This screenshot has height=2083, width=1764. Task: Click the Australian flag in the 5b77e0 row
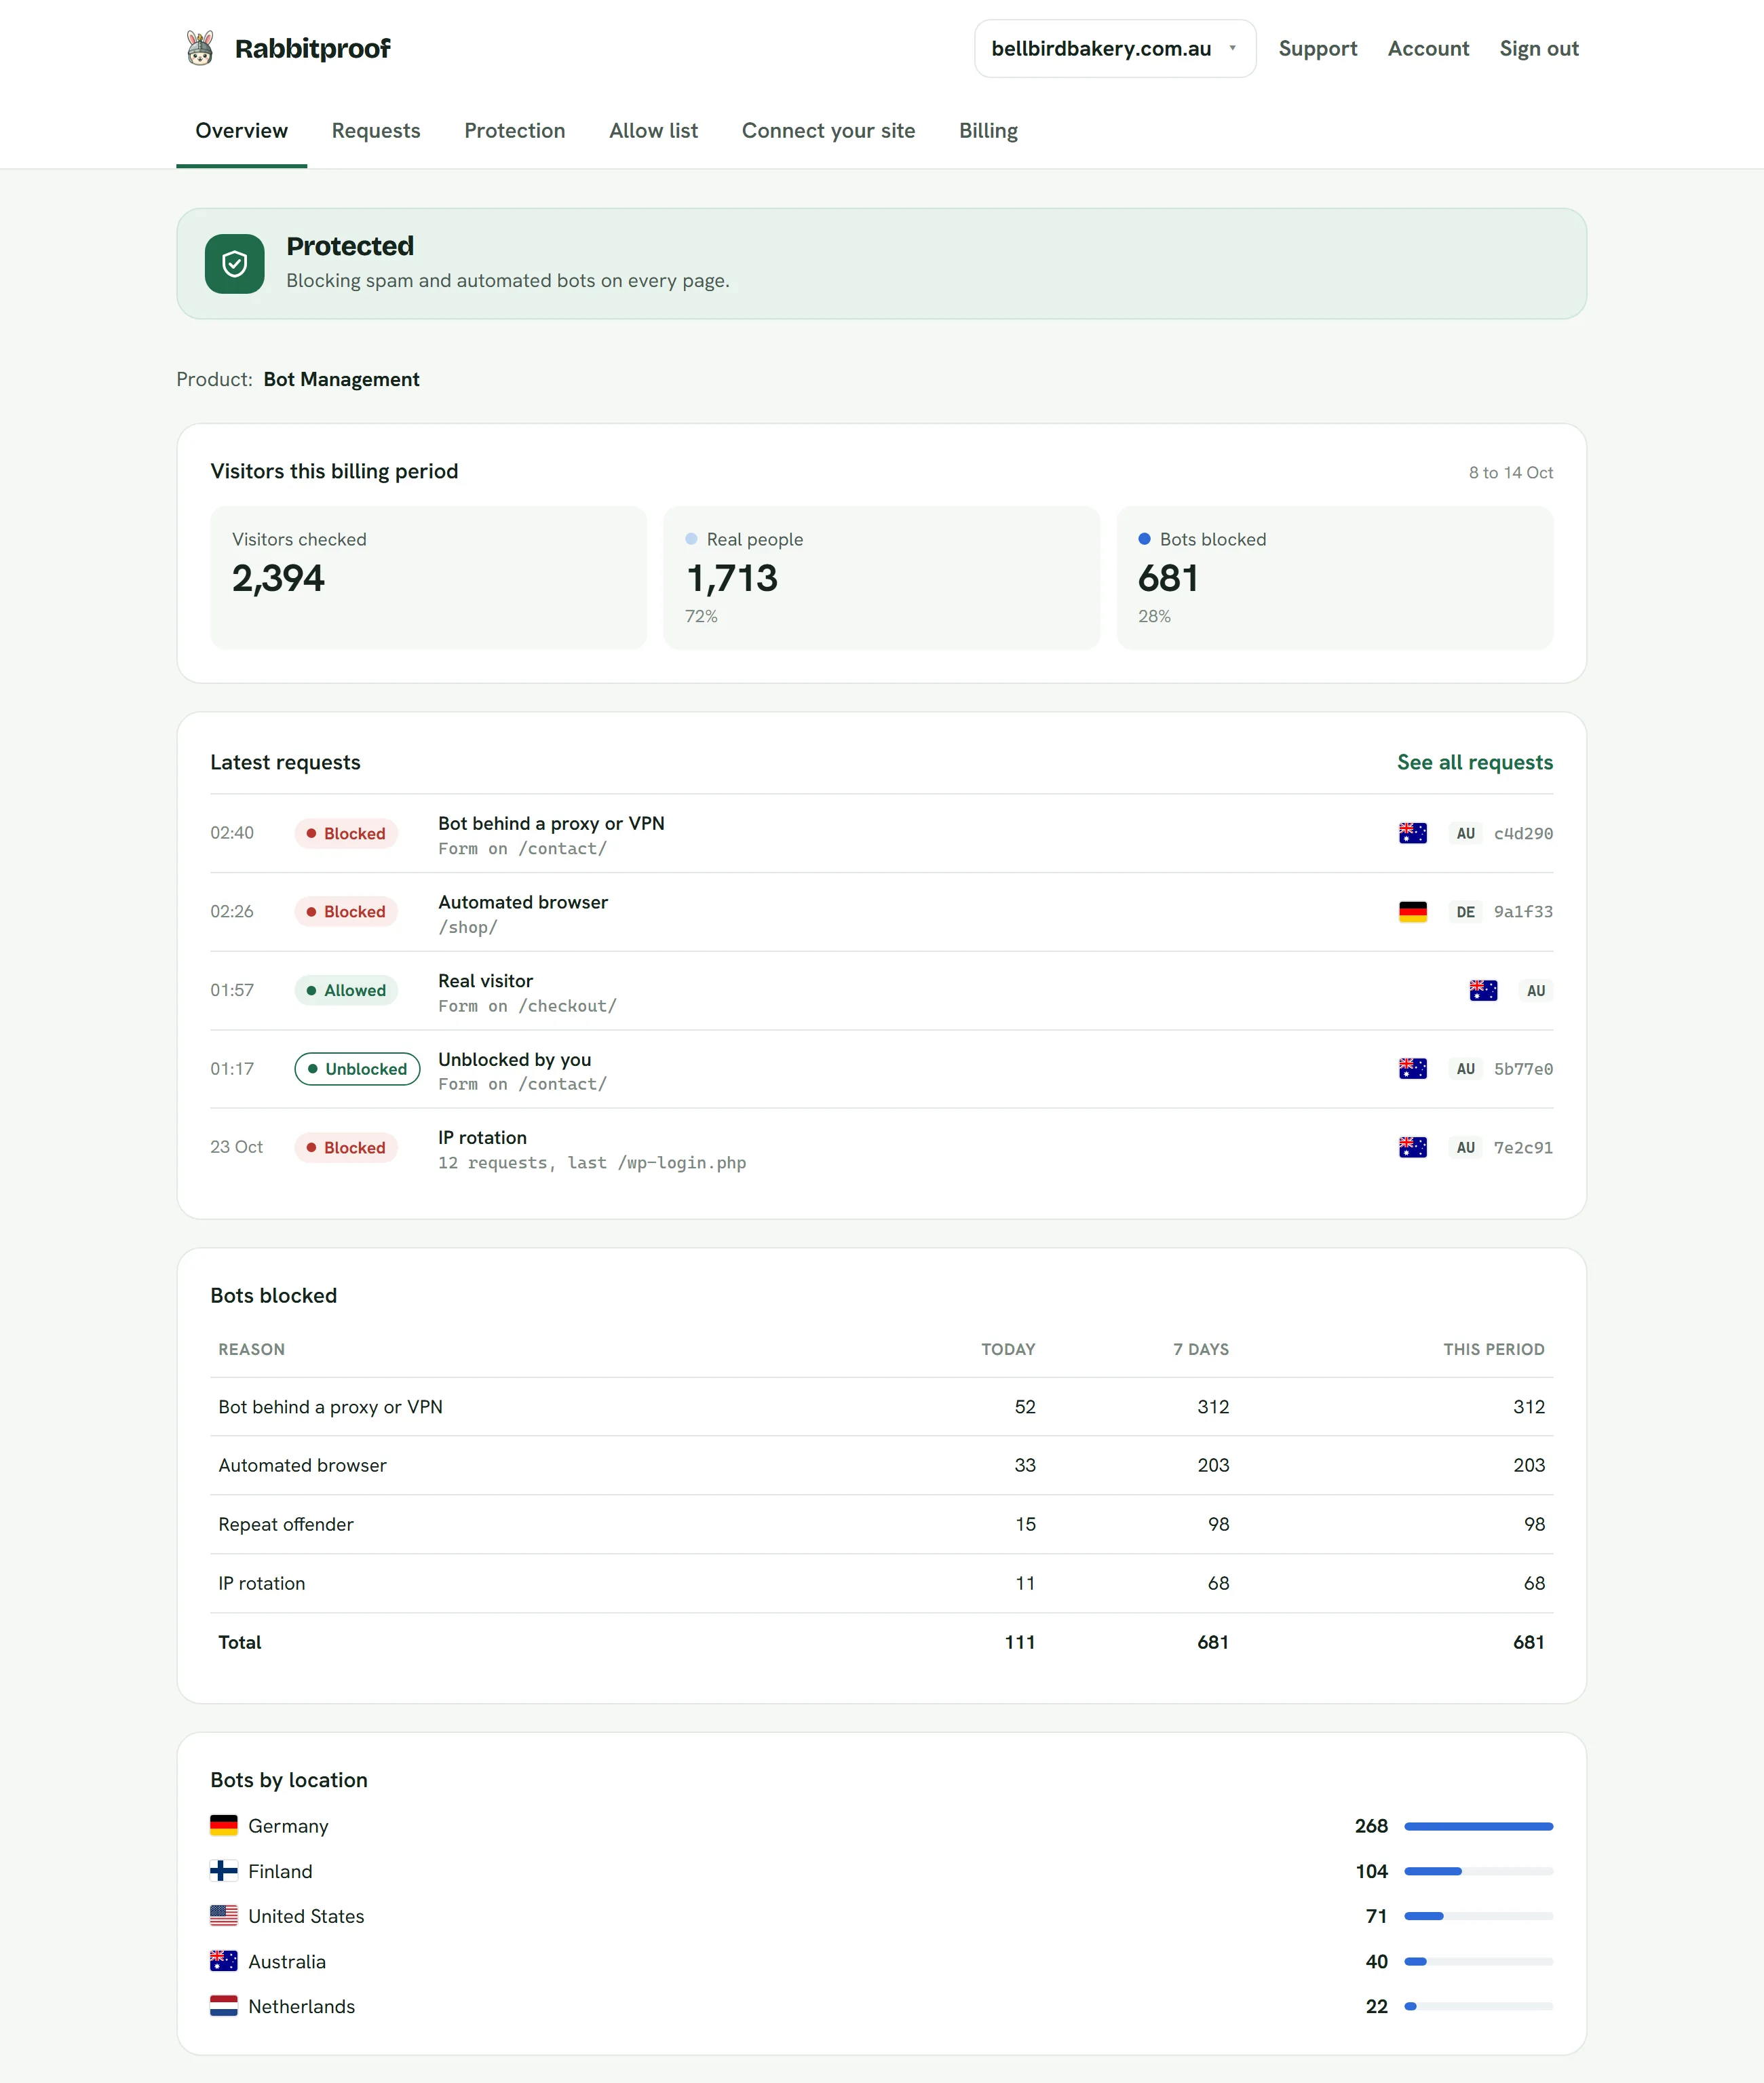coord(1412,1068)
